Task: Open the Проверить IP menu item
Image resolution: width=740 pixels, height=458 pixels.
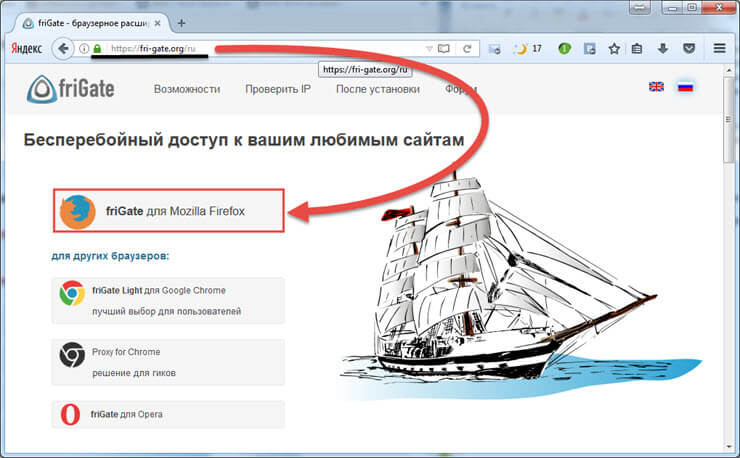Action: pos(278,89)
